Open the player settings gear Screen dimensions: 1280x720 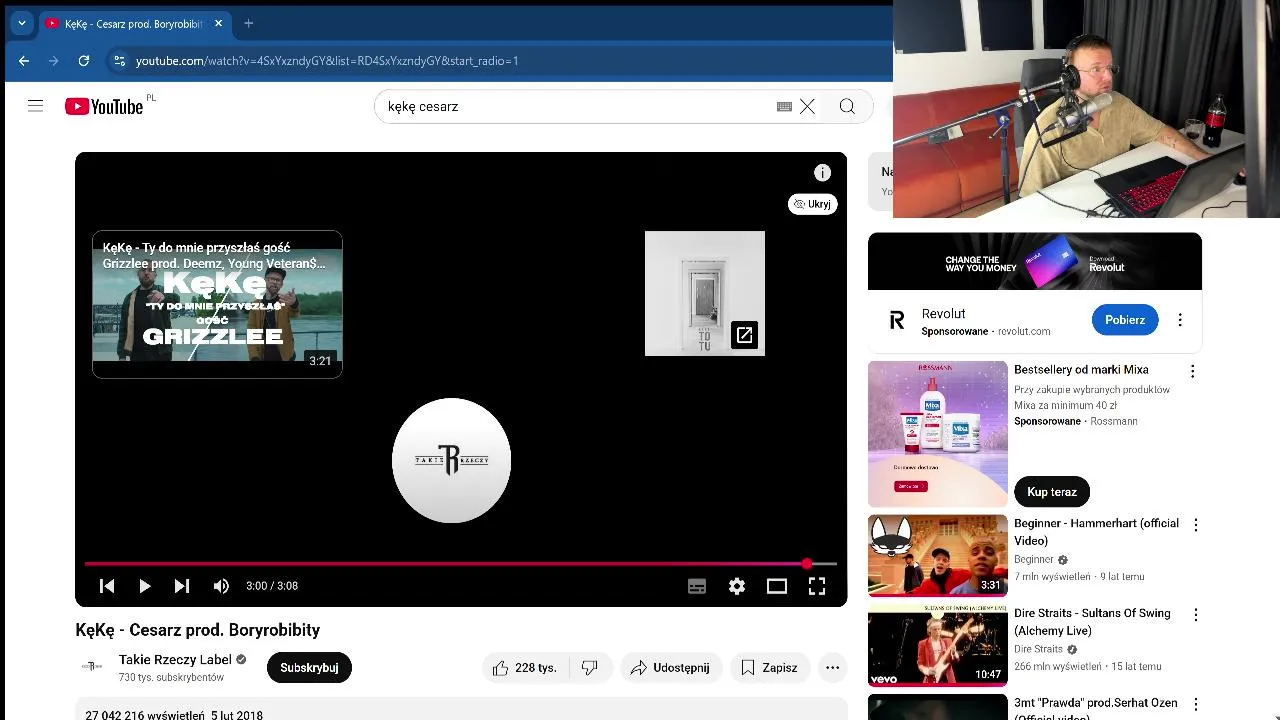(x=737, y=586)
